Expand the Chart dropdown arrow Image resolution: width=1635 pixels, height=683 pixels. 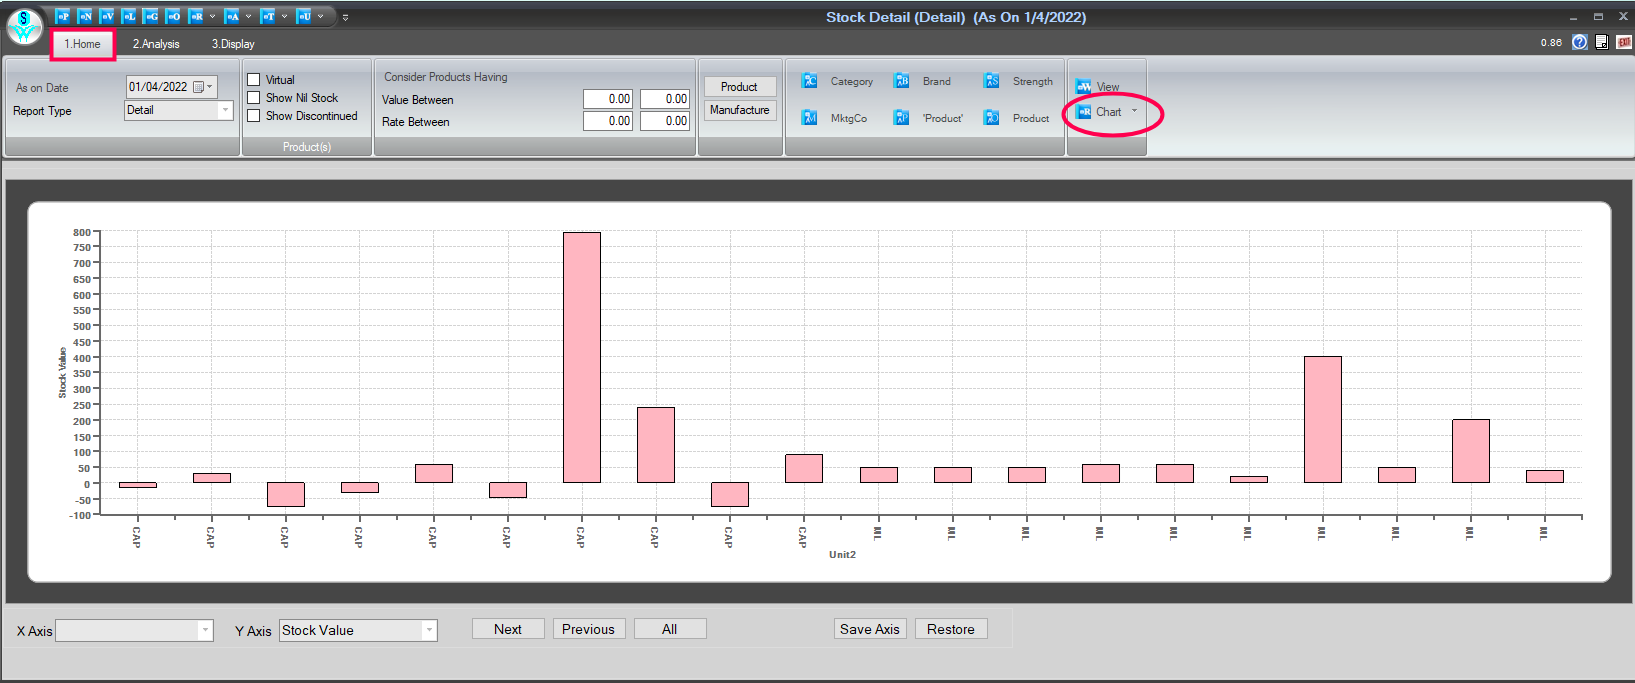coord(1134,111)
